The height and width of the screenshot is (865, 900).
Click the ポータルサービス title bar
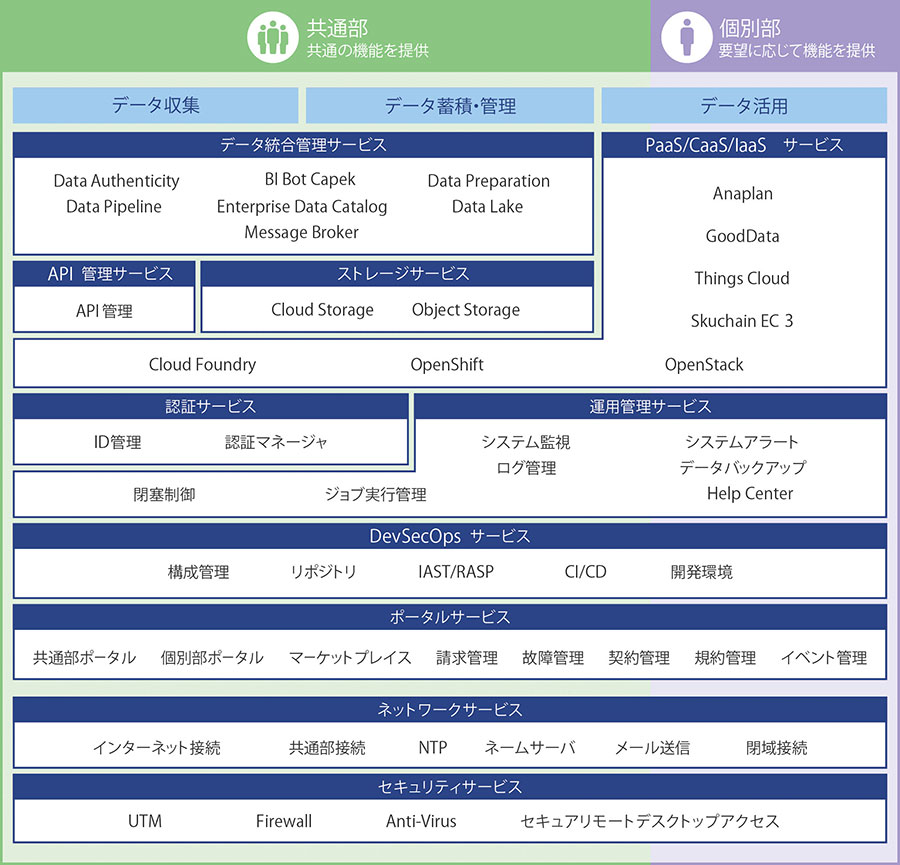click(x=450, y=617)
